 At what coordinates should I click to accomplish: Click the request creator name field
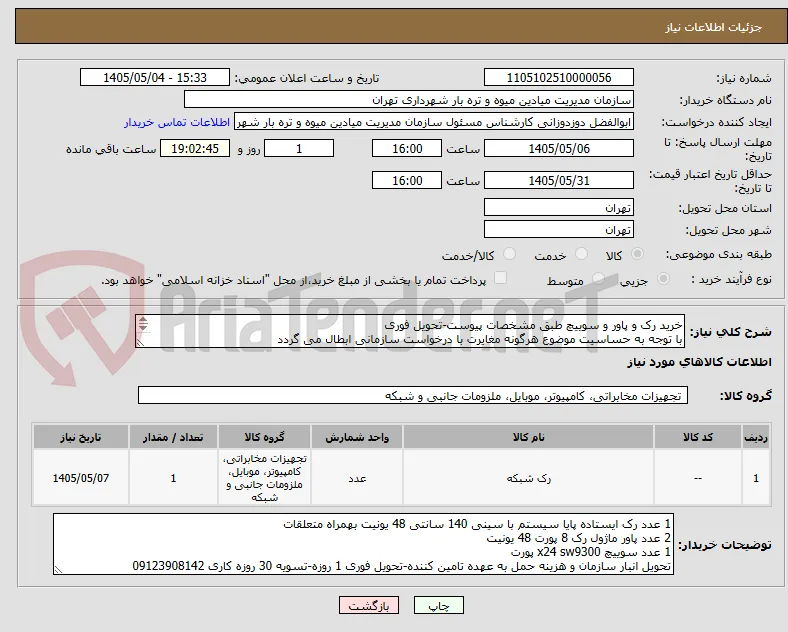coord(434,122)
